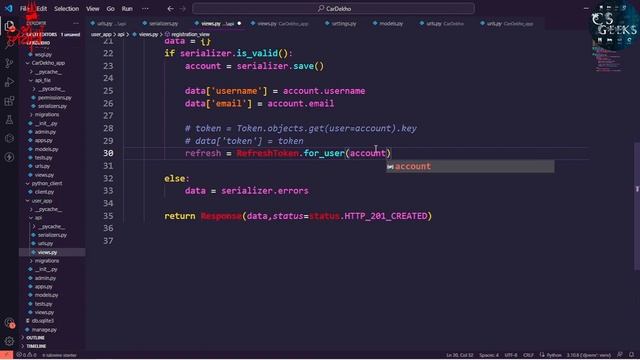Screen dimensions: 640x360
Task: Click Ln 30 cursor position in status bar
Action: tap(460, 355)
